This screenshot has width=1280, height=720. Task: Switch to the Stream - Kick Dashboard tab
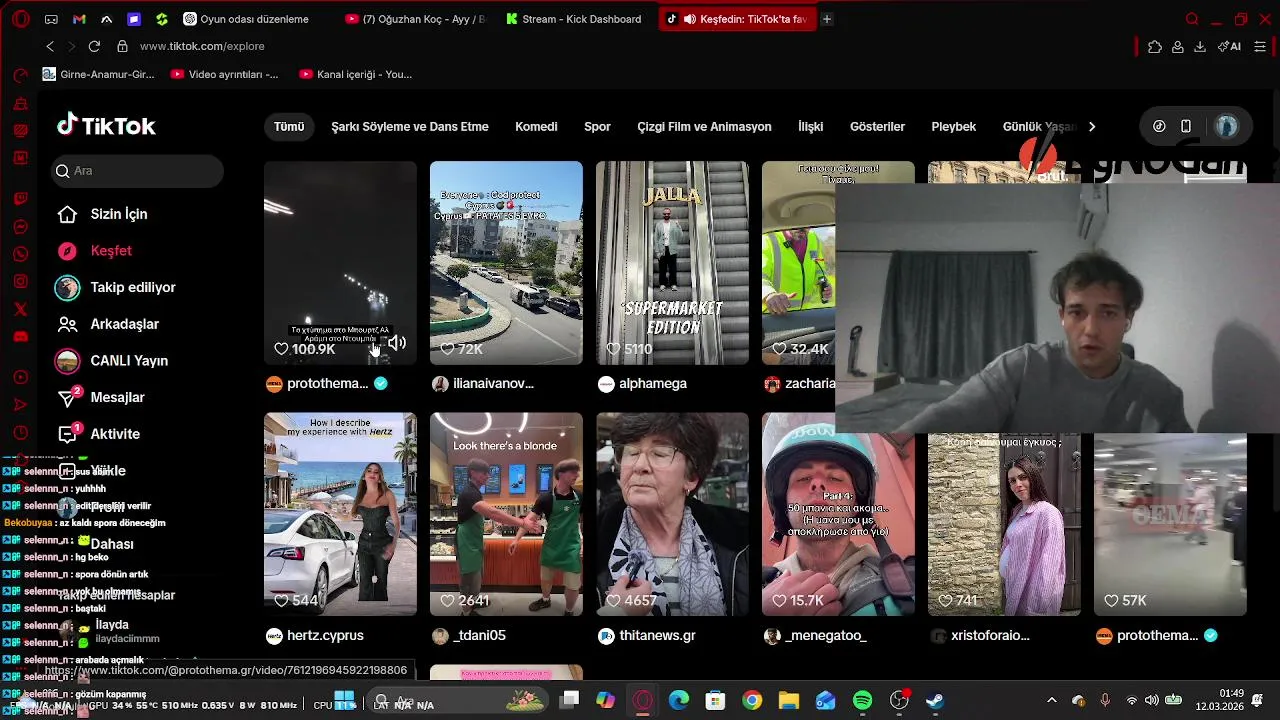(x=572, y=19)
